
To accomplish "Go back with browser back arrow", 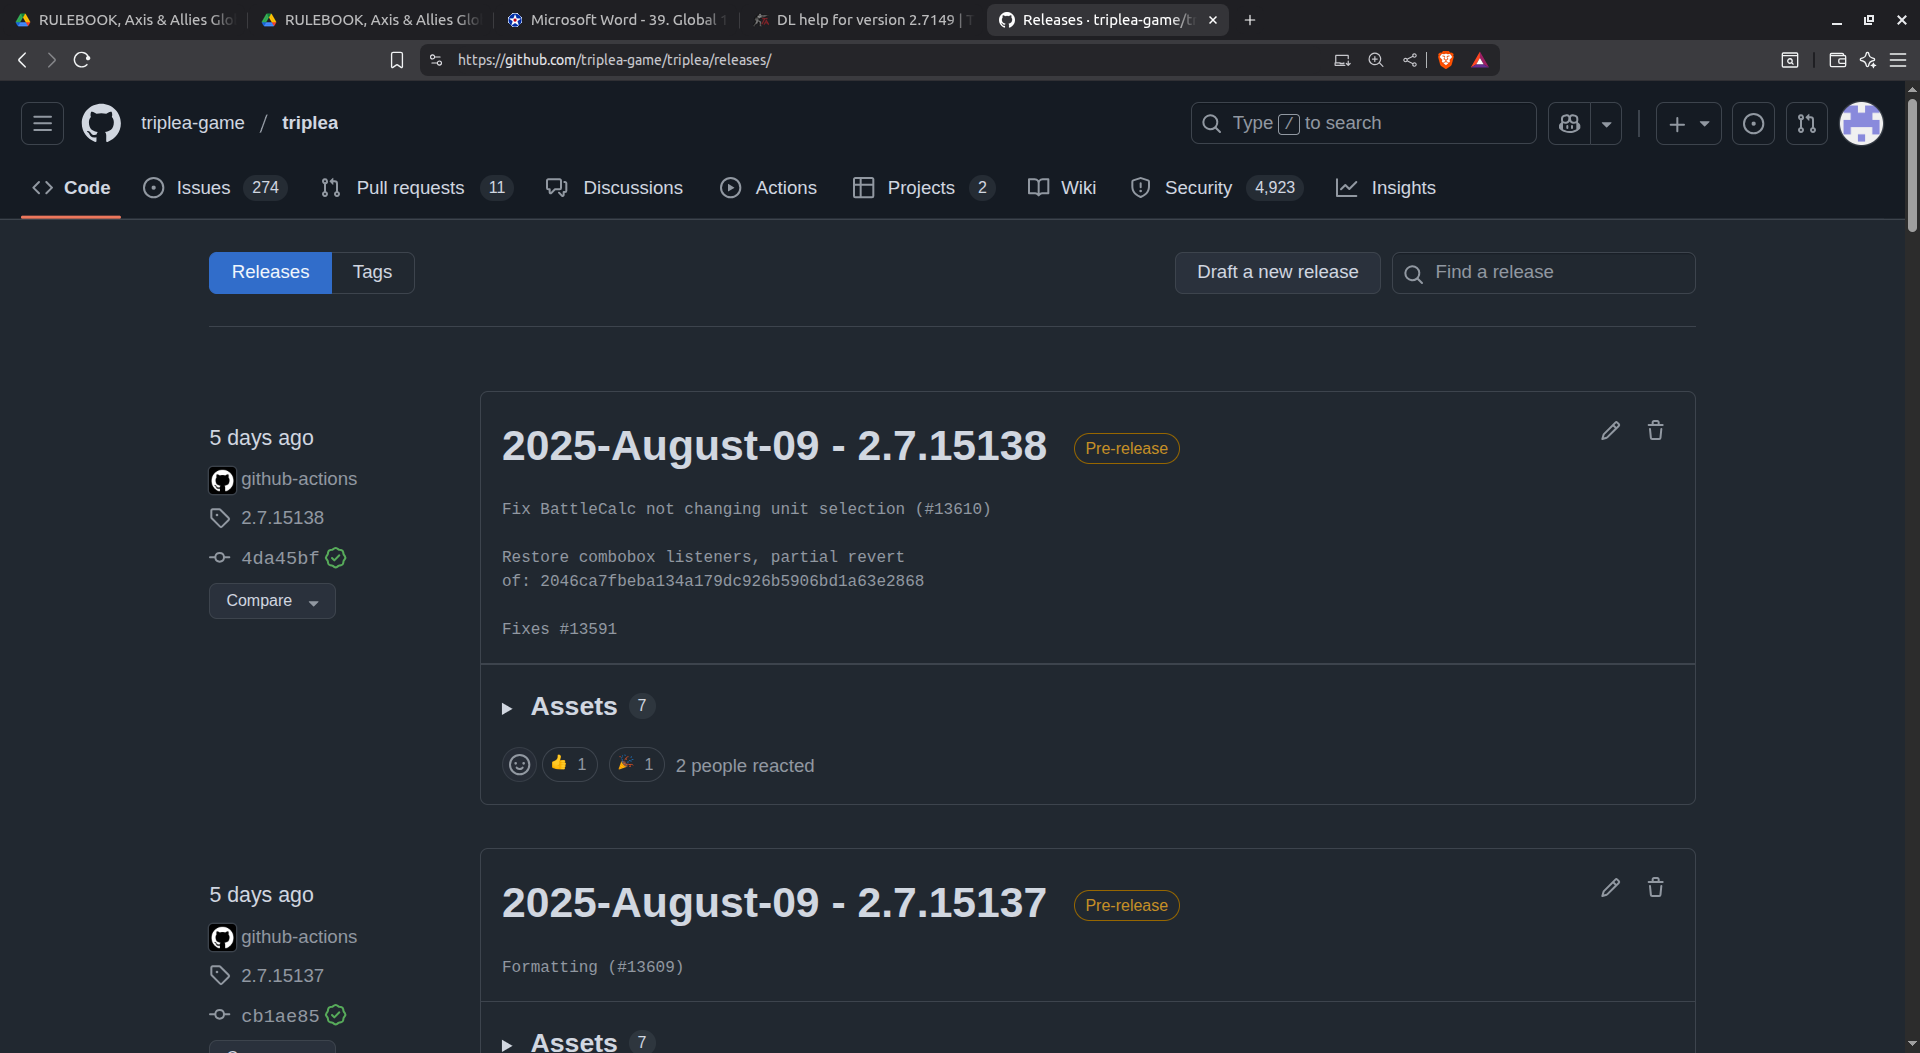I will pyautogui.click(x=22, y=60).
